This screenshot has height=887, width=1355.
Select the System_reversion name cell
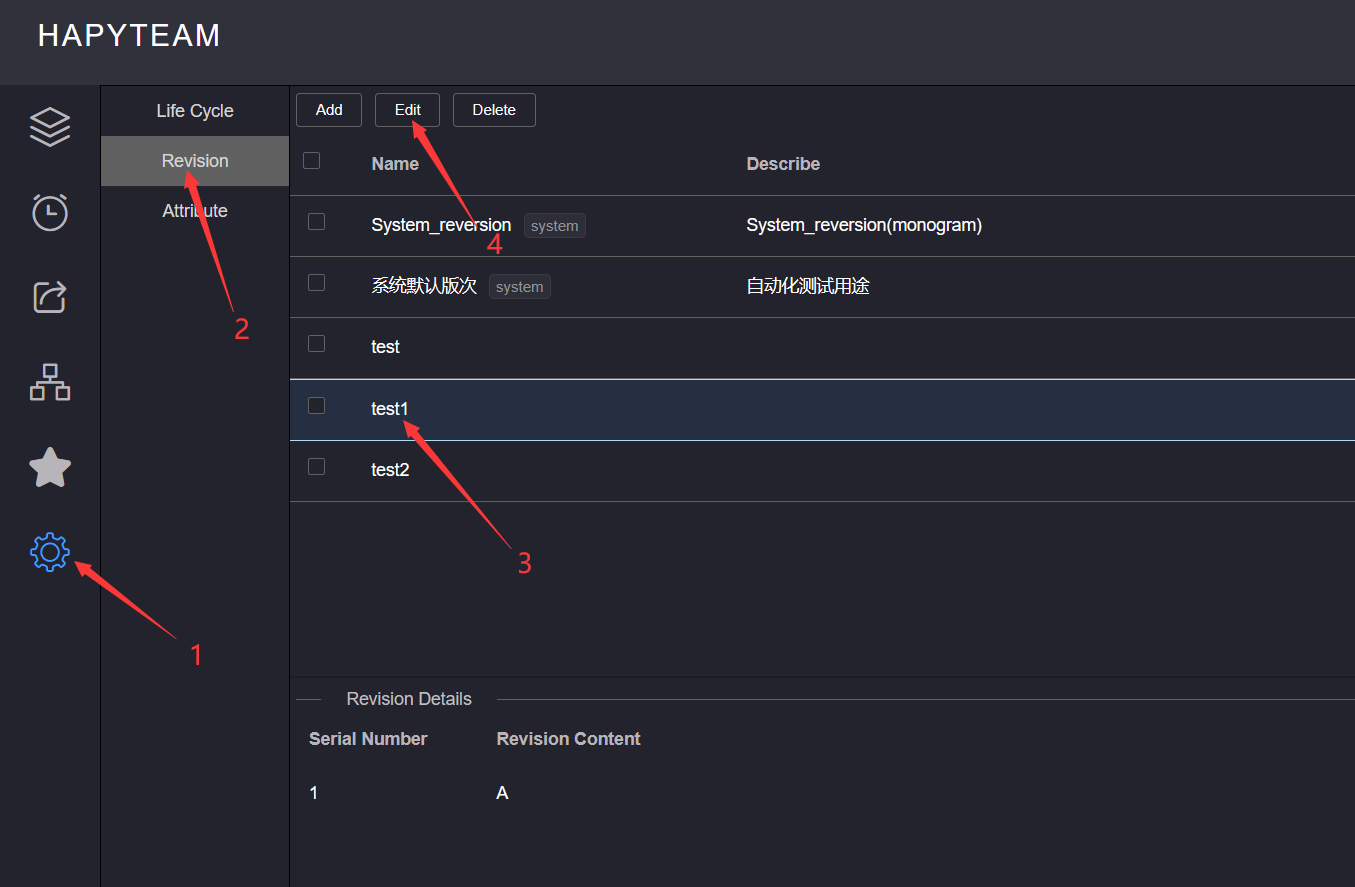coord(441,225)
